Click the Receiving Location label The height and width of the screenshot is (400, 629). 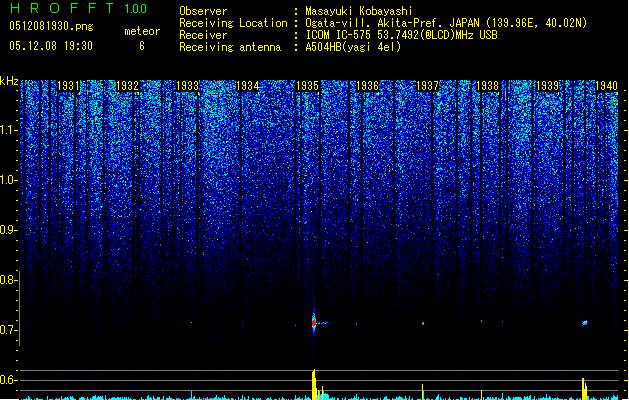pyautogui.click(x=233, y=23)
